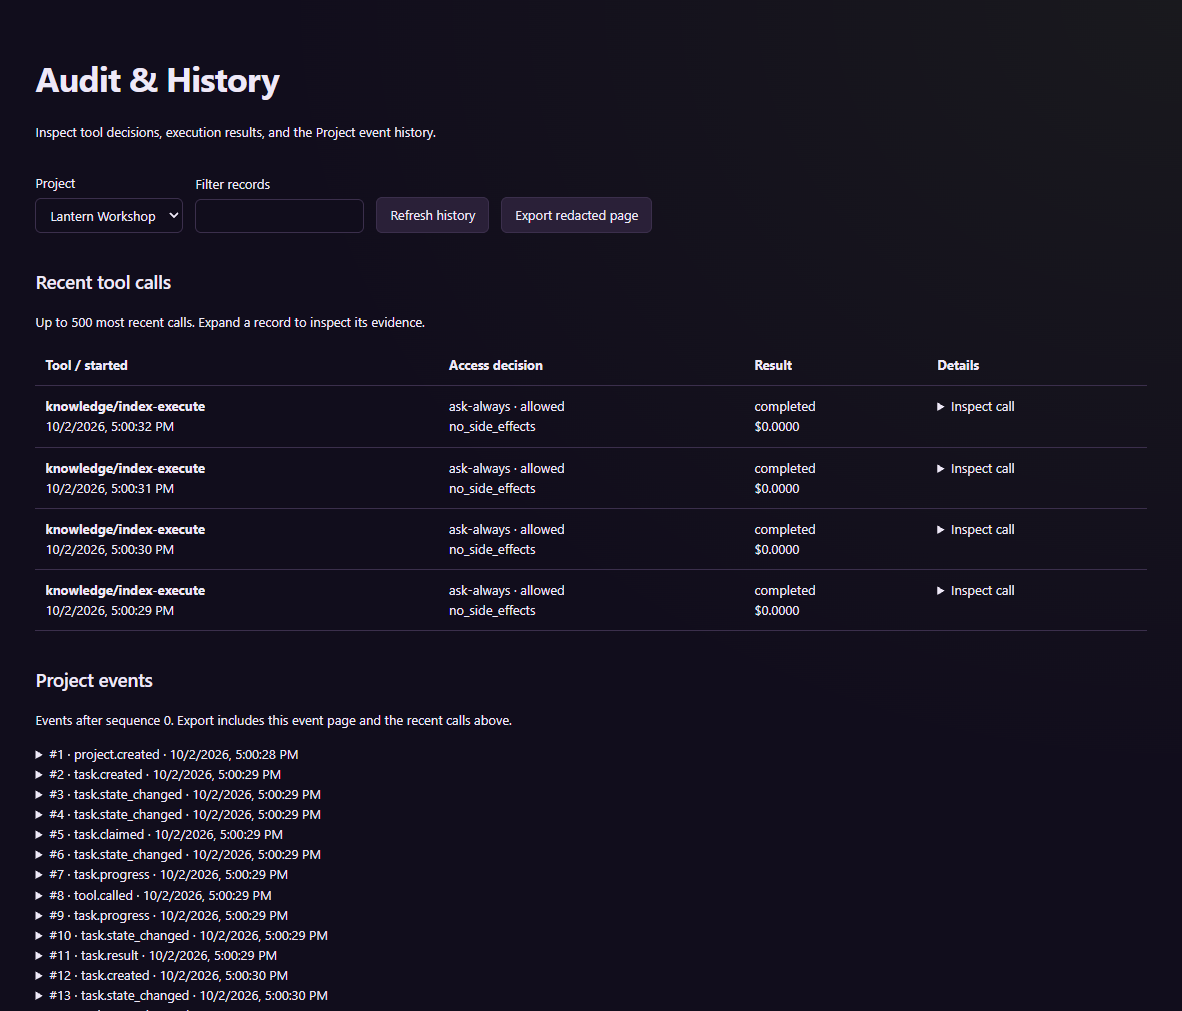
Task: Click the Refresh history button
Action: [433, 215]
